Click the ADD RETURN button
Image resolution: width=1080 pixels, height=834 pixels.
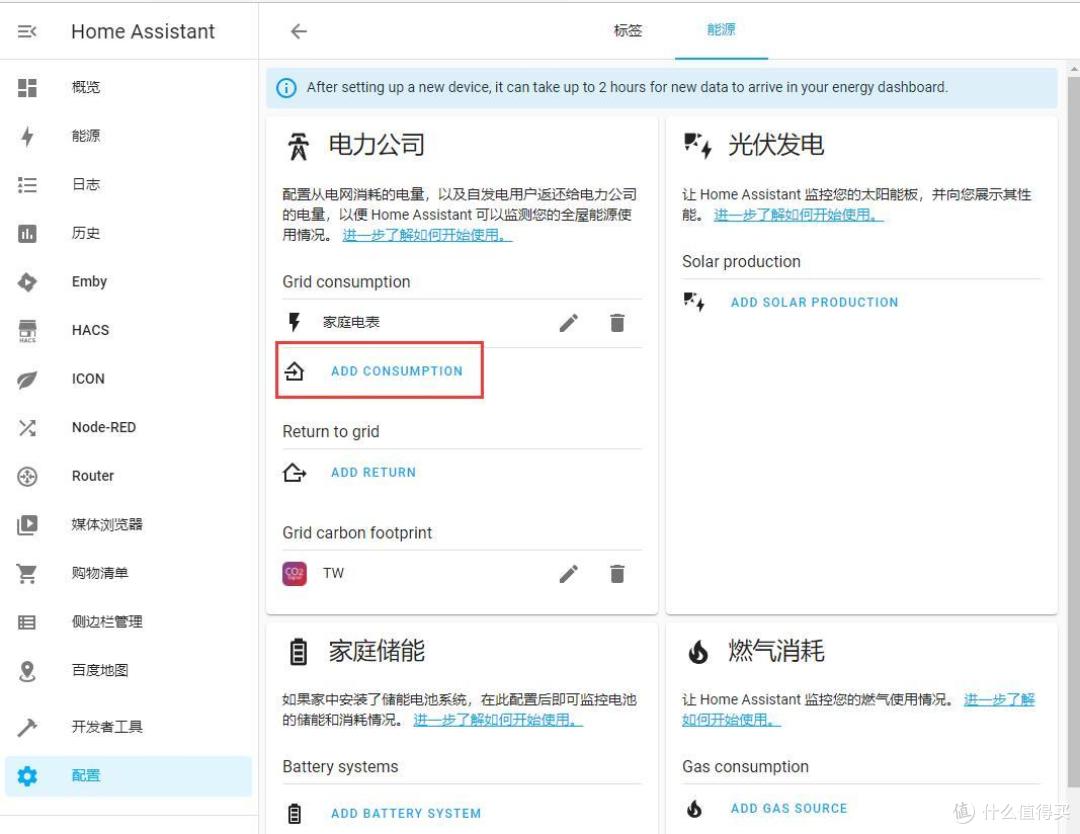click(x=373, y=472)
